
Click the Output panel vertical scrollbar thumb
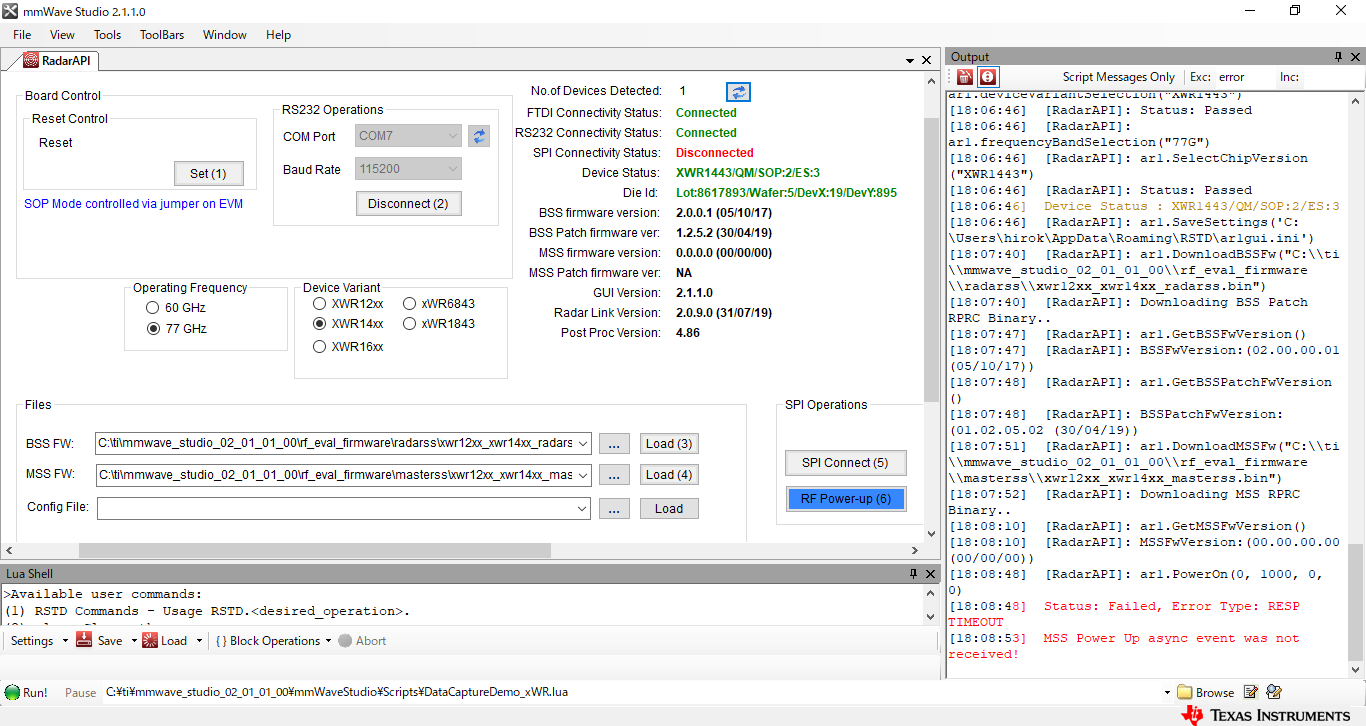[x=1355, y=602]
